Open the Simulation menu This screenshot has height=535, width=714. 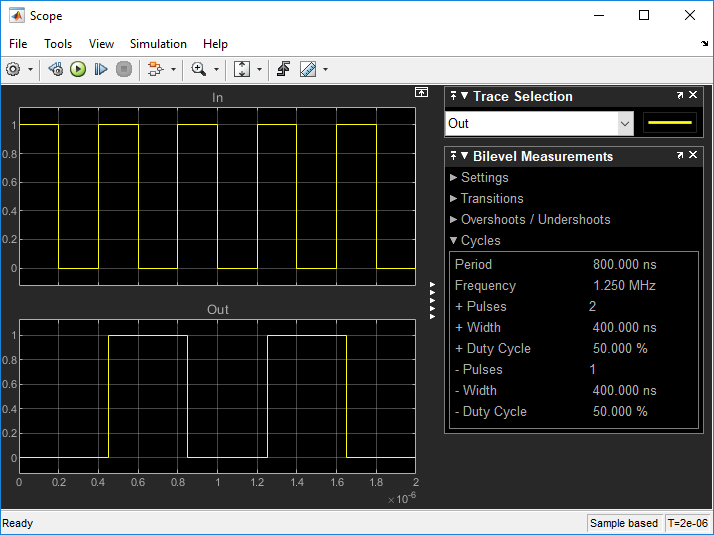pos(158,44)
